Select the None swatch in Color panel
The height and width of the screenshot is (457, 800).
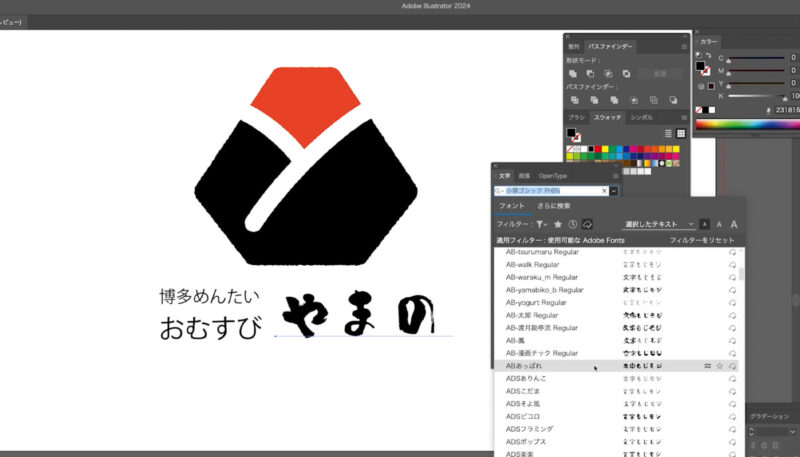pos(698,110)
